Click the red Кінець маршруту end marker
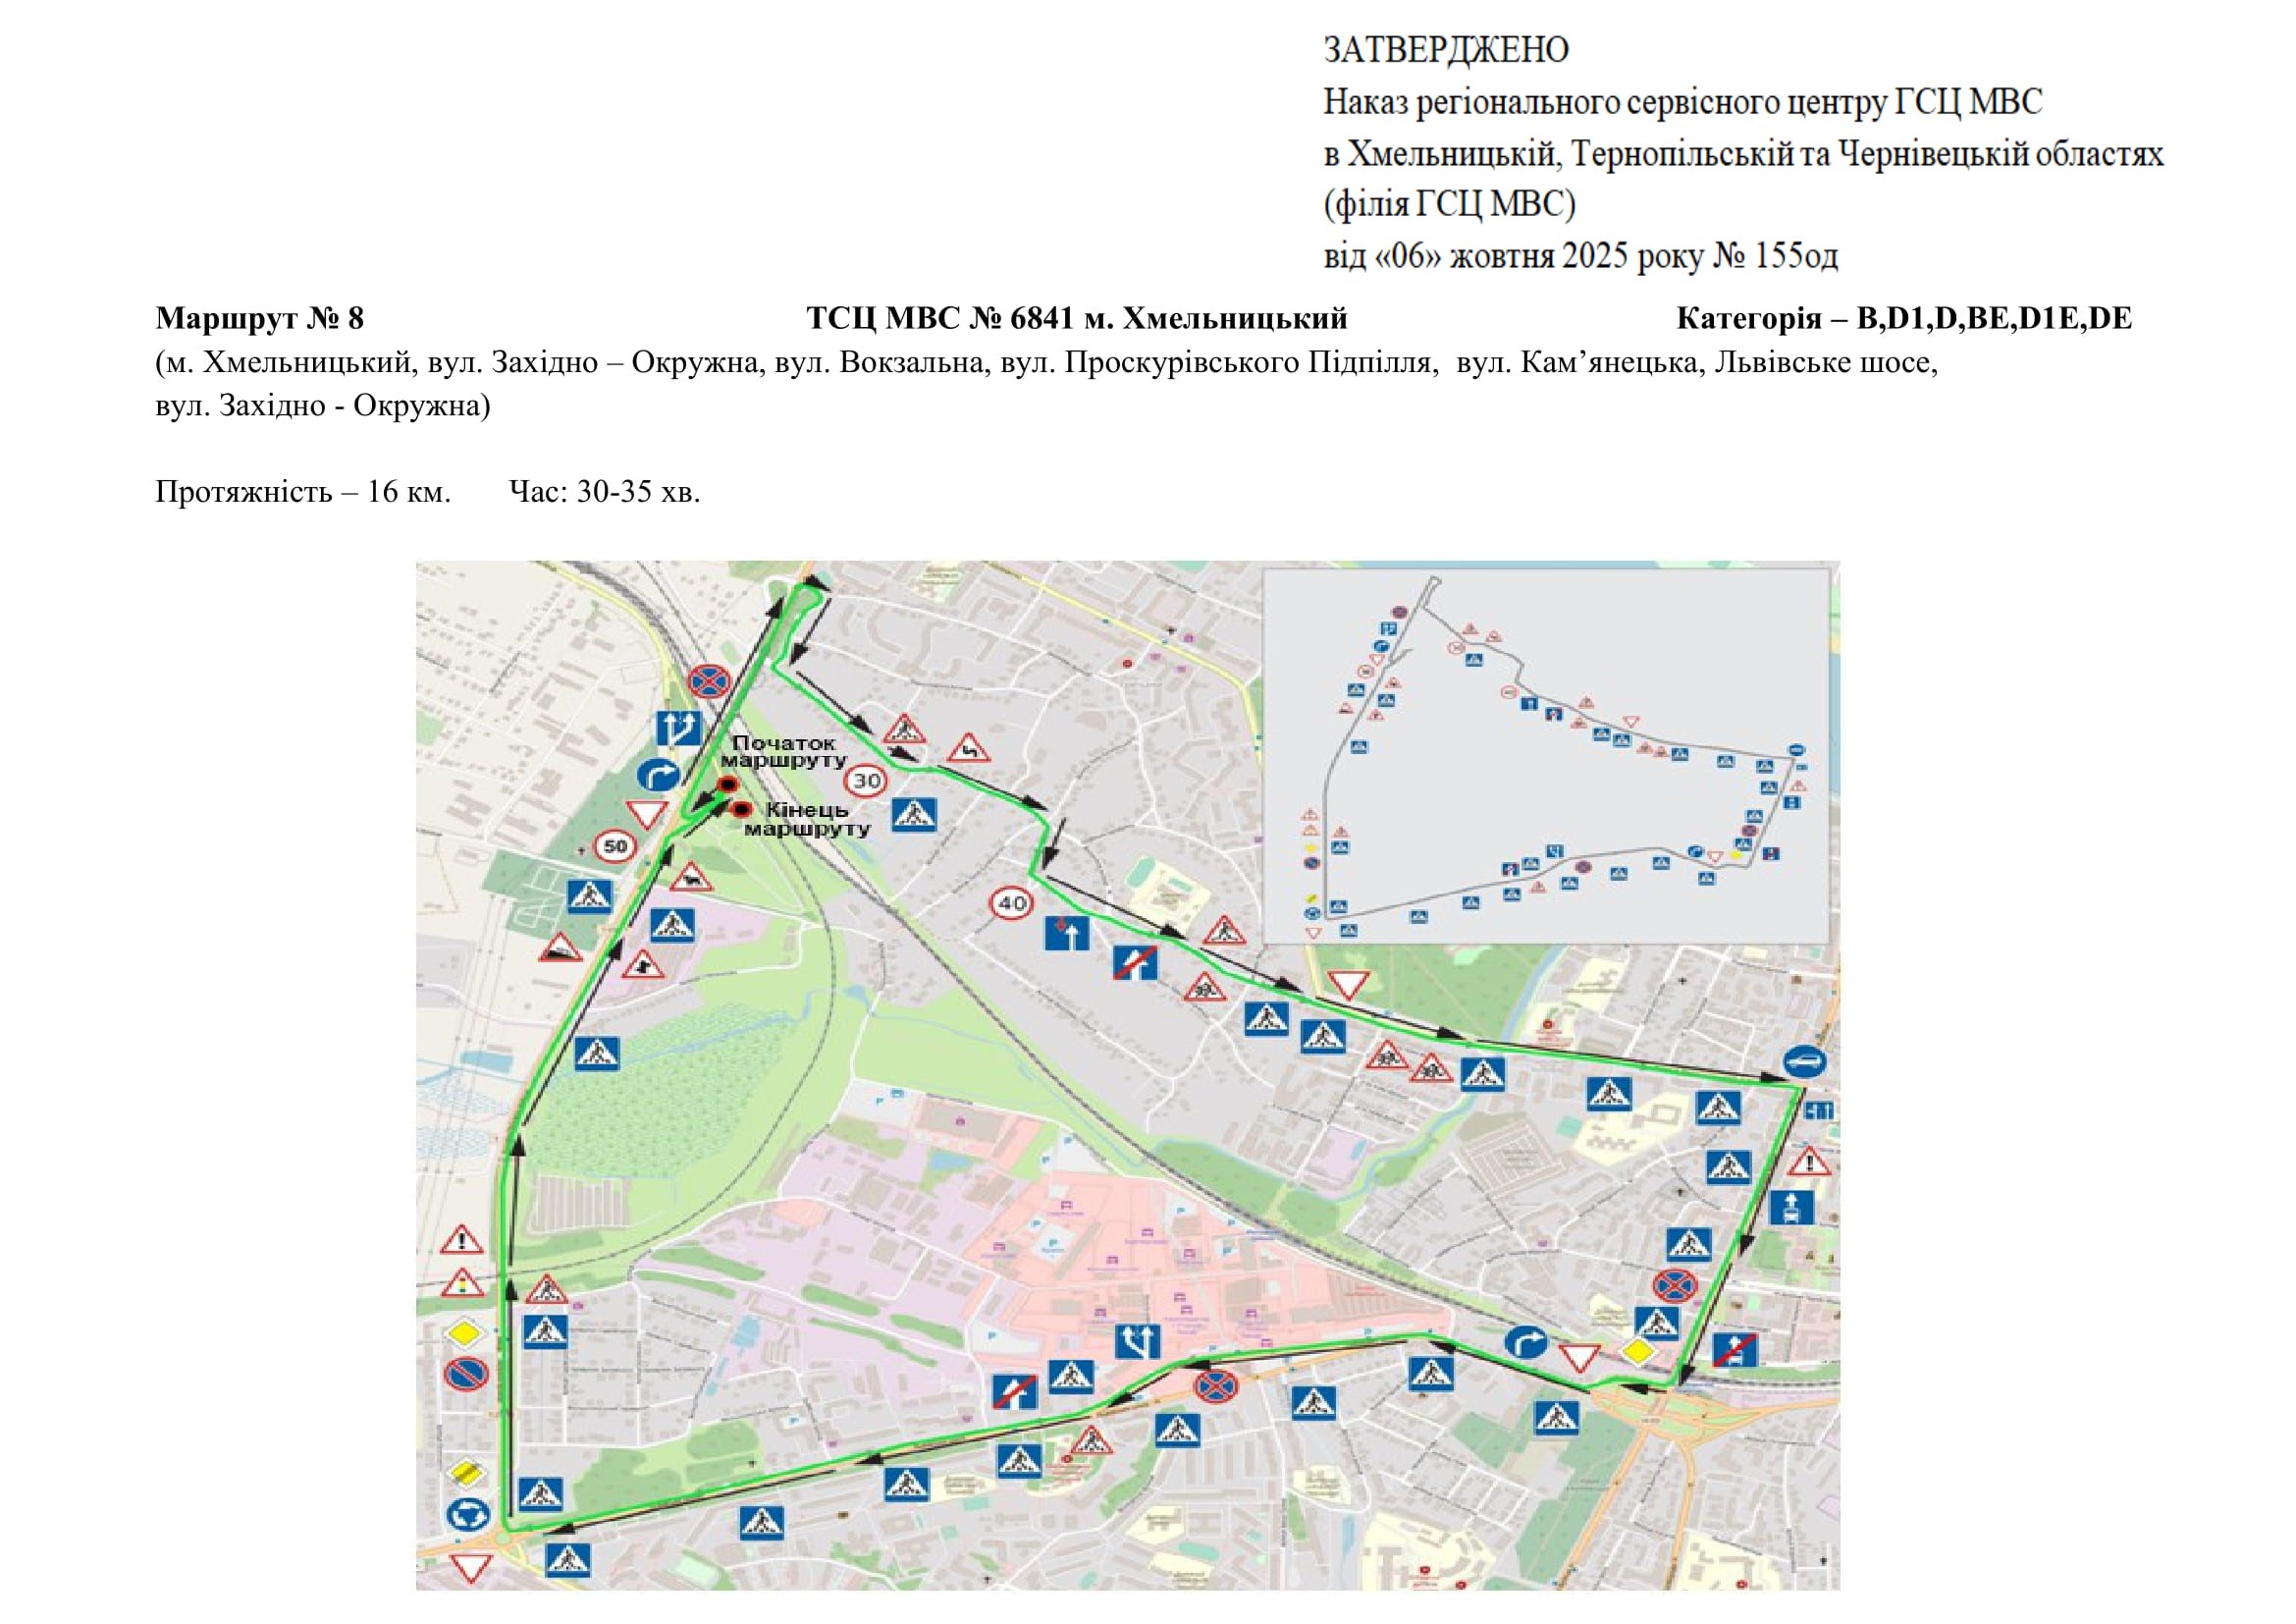Image resolution: width=2296 pixels, height=1624 pixels. point(741,809)
